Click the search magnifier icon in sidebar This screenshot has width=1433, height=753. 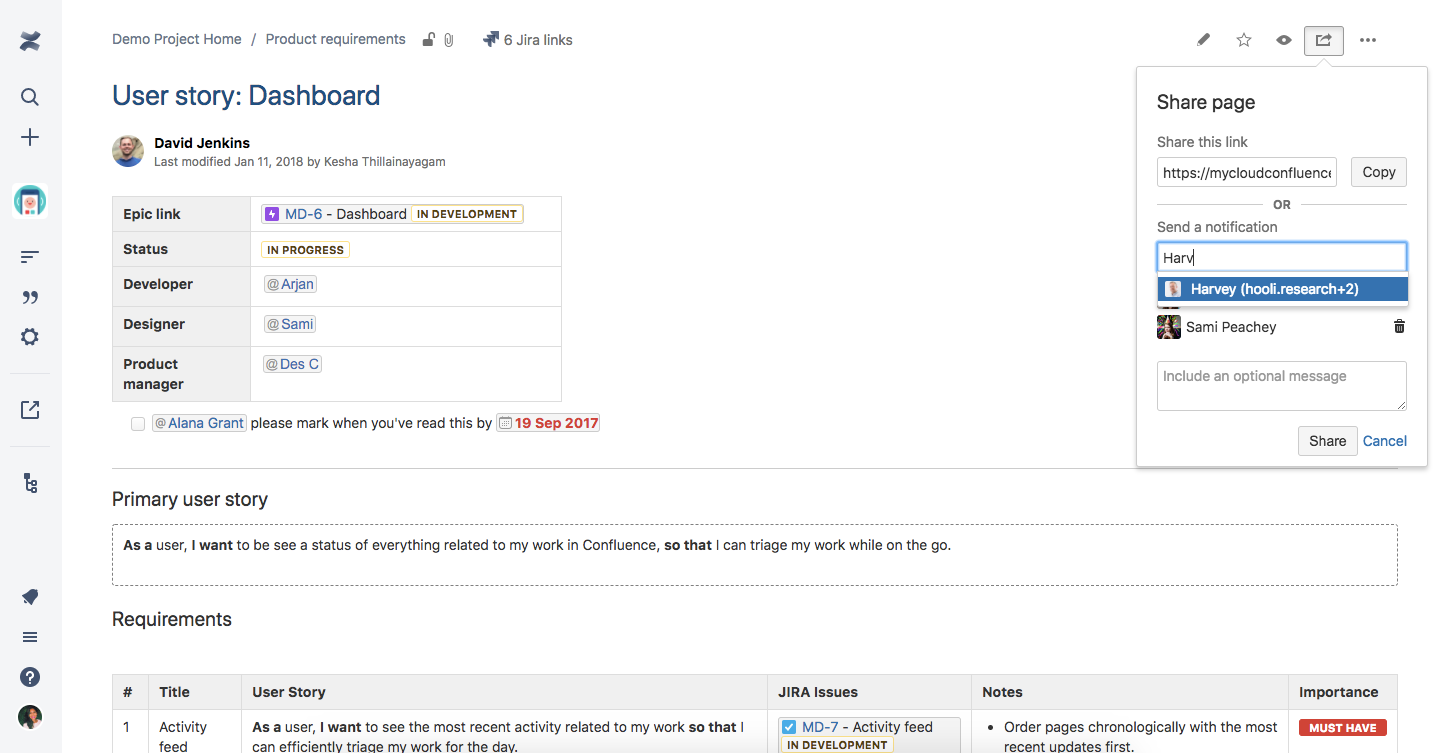pos(30,97)
